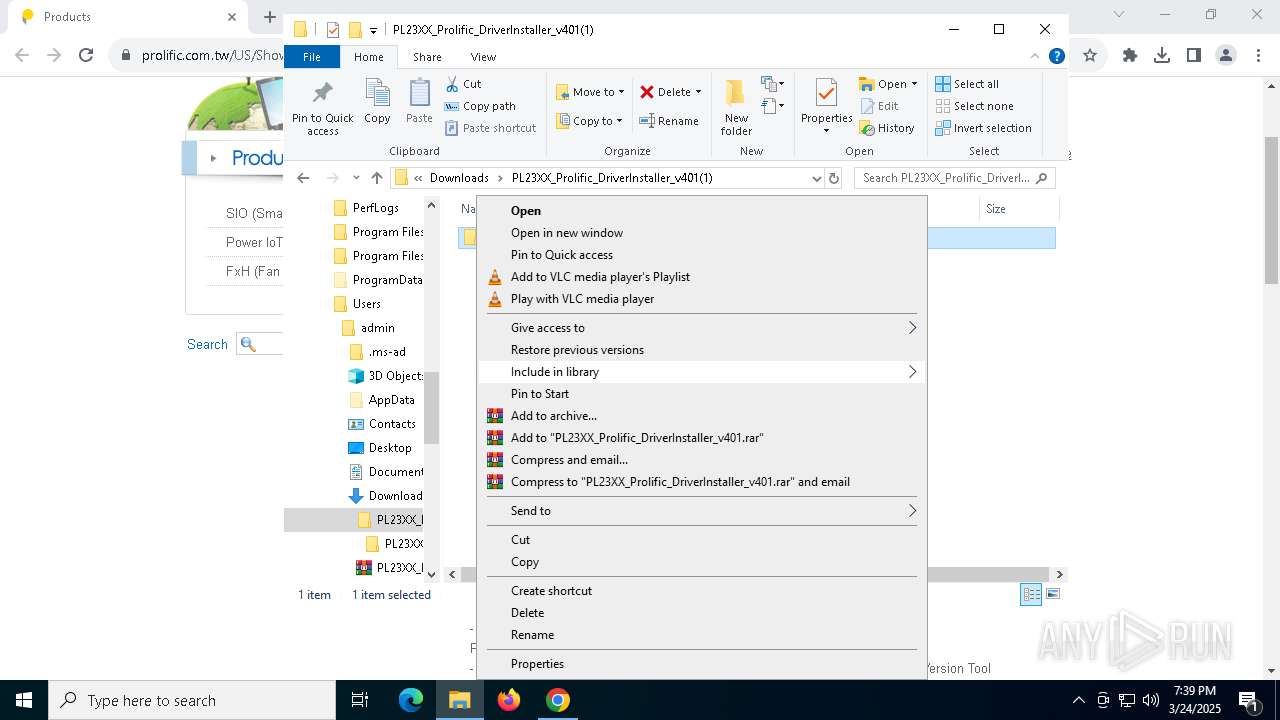Expand the Delete dropdown arrow in ribbon
The width and height of the screenshot is (1280, 720).
click(698, 92)
